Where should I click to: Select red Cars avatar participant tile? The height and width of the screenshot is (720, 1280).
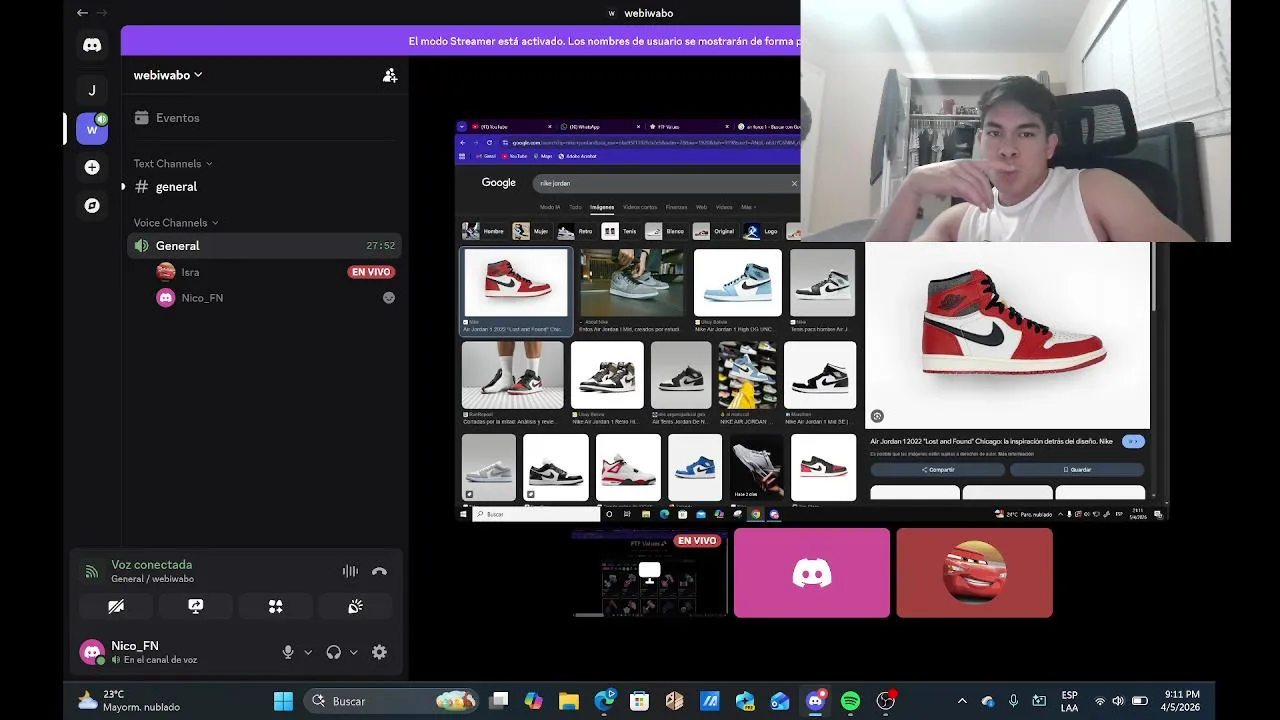pyautogui.click(x=974, y=573)
